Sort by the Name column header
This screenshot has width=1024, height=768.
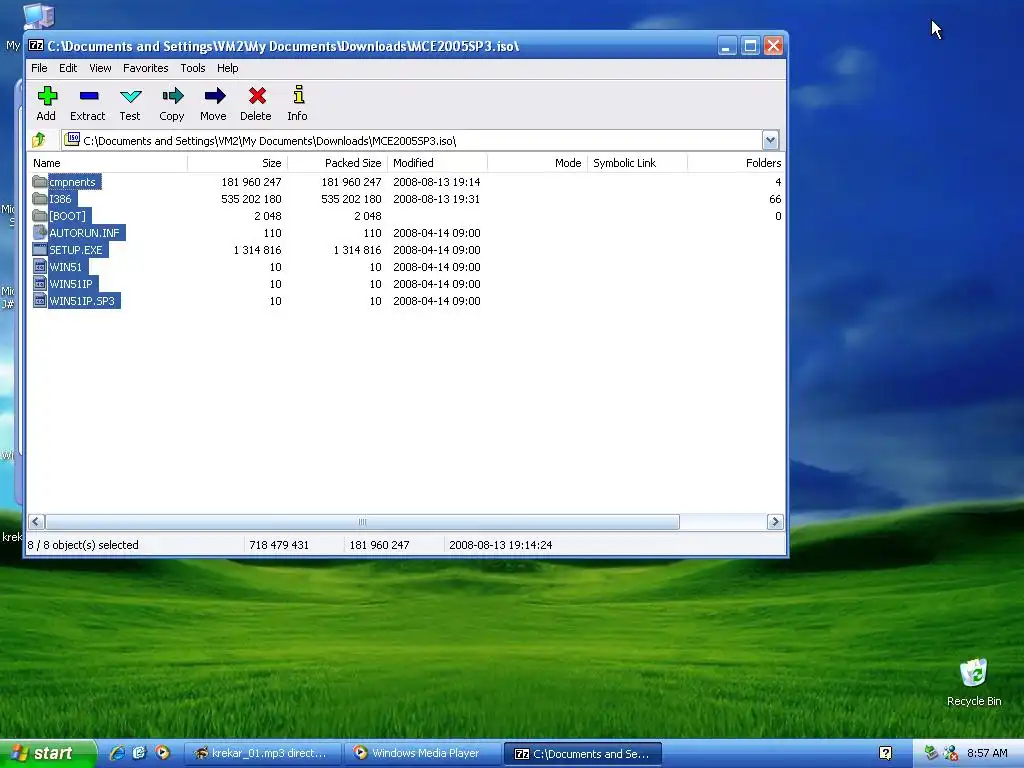pos(107,163)
